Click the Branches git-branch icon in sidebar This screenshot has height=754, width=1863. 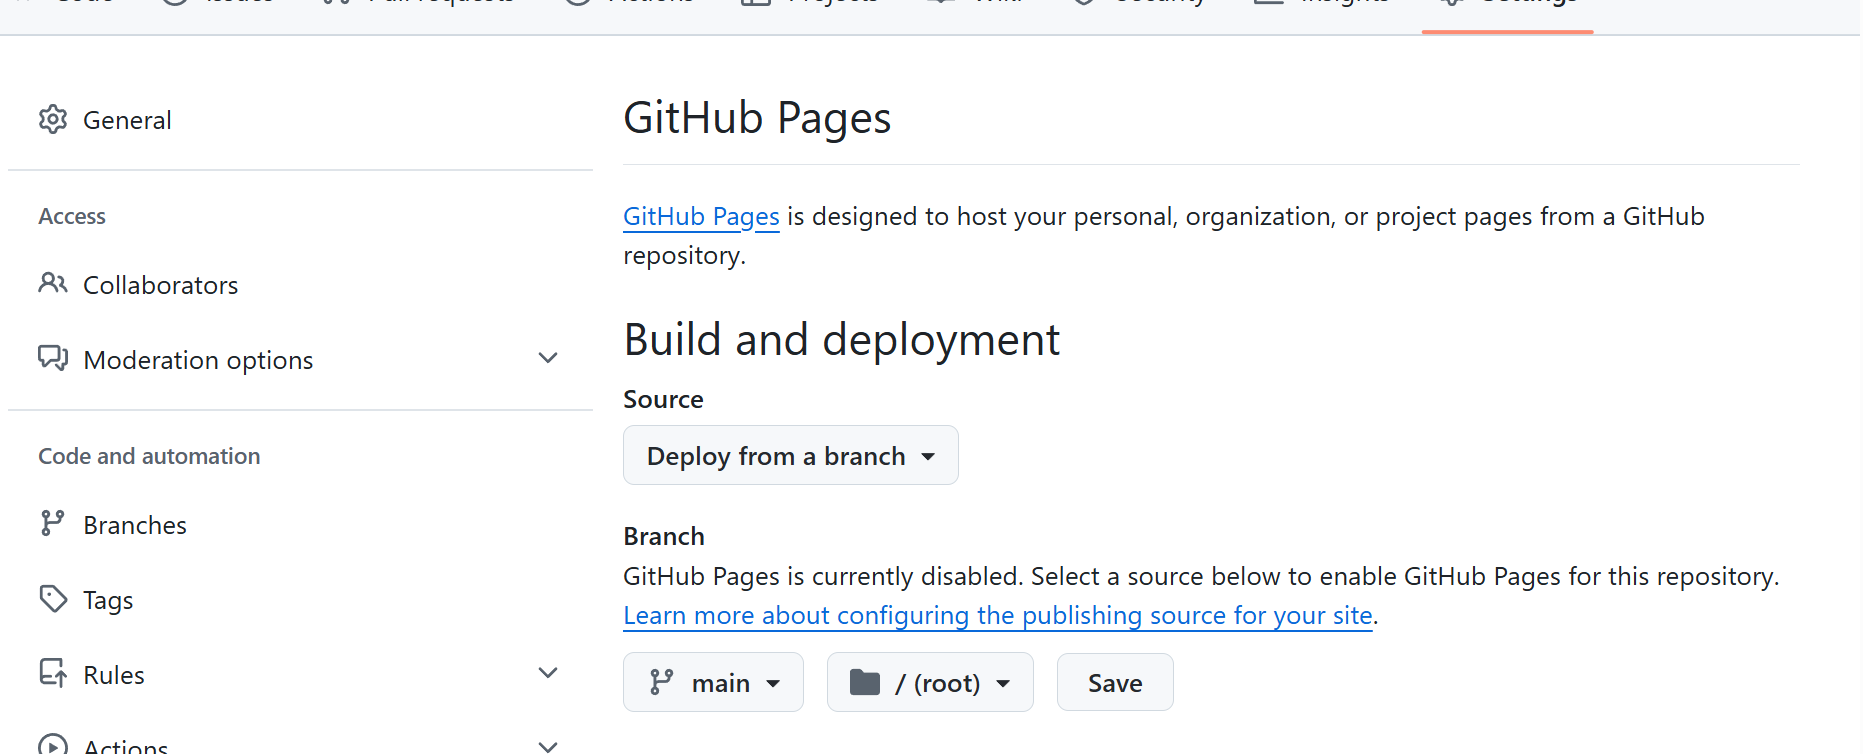(52, 523)
